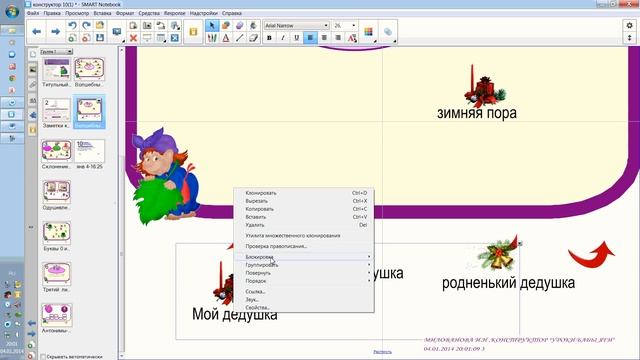640x360 pixels.
Task: Click the toolbar settings gear icon
Action: tap(629, 25)
